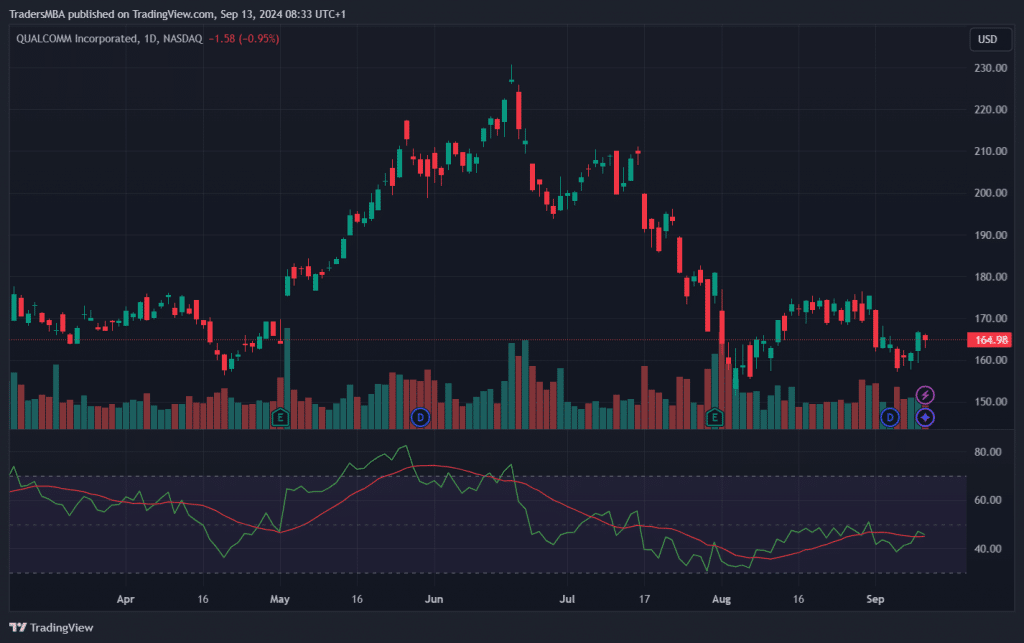Viewport: 1024px width, 643px height.
Task: Select the Jun label on time axis
Action: [x=433, y=601]
